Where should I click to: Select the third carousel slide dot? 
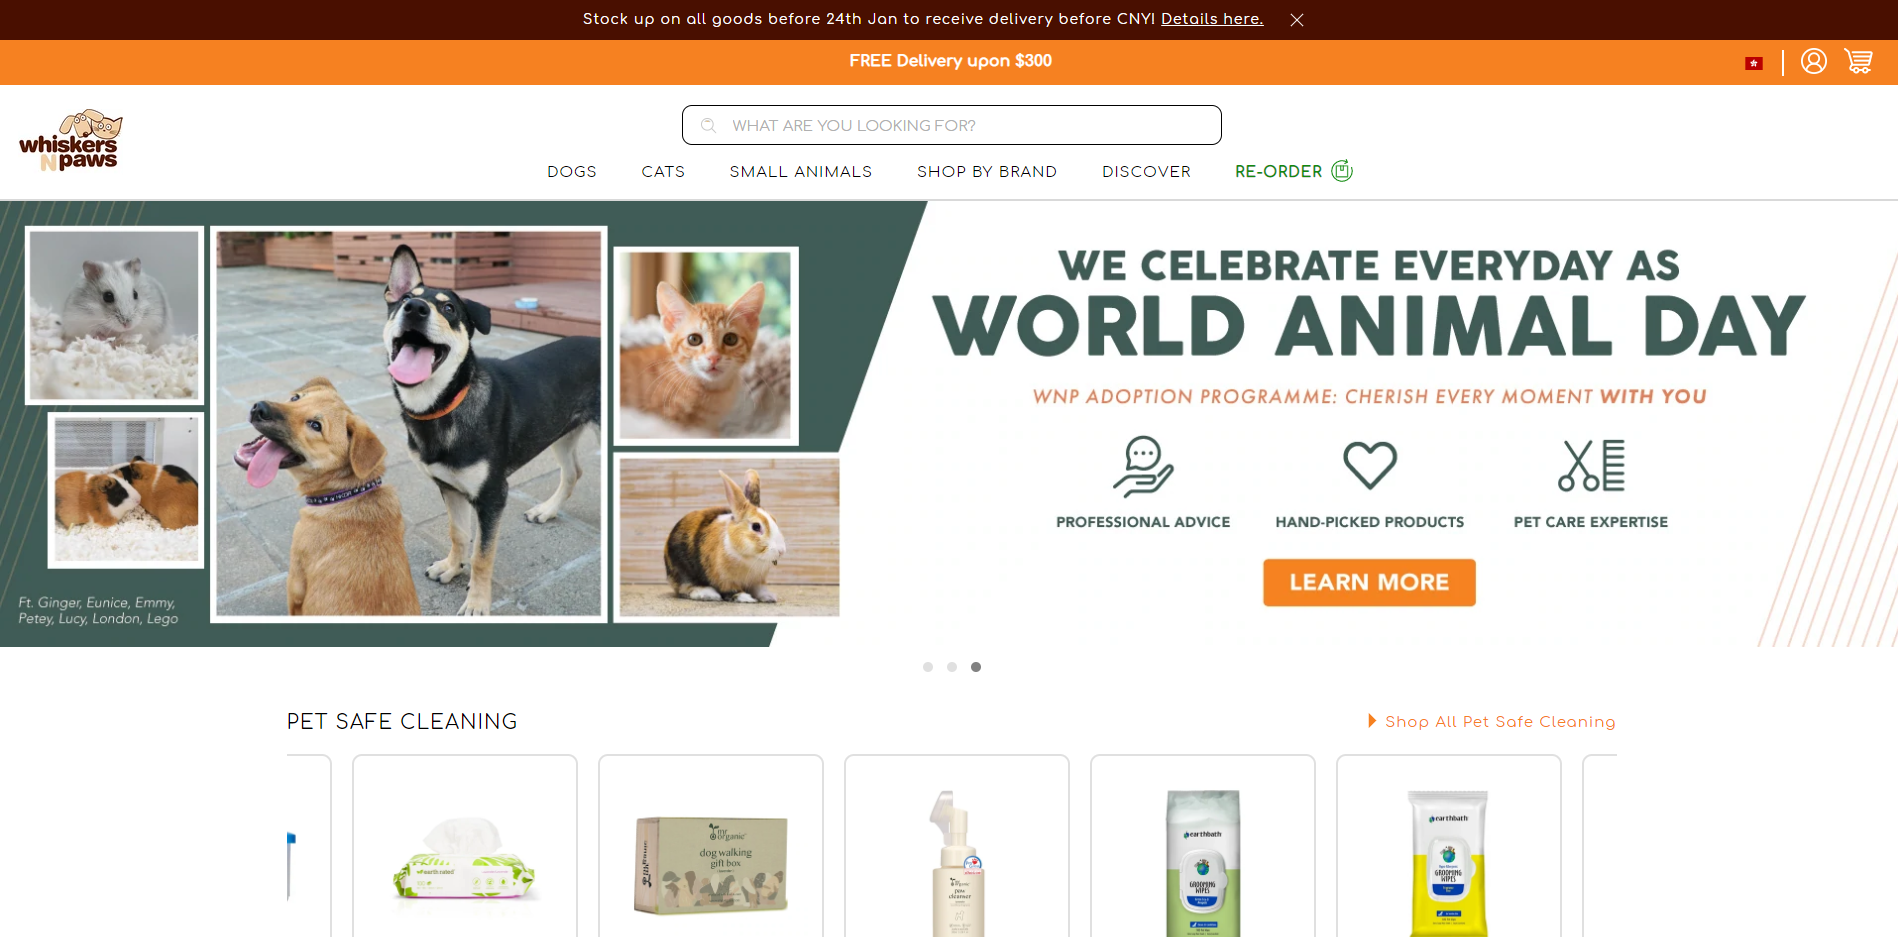pos(976,667)
